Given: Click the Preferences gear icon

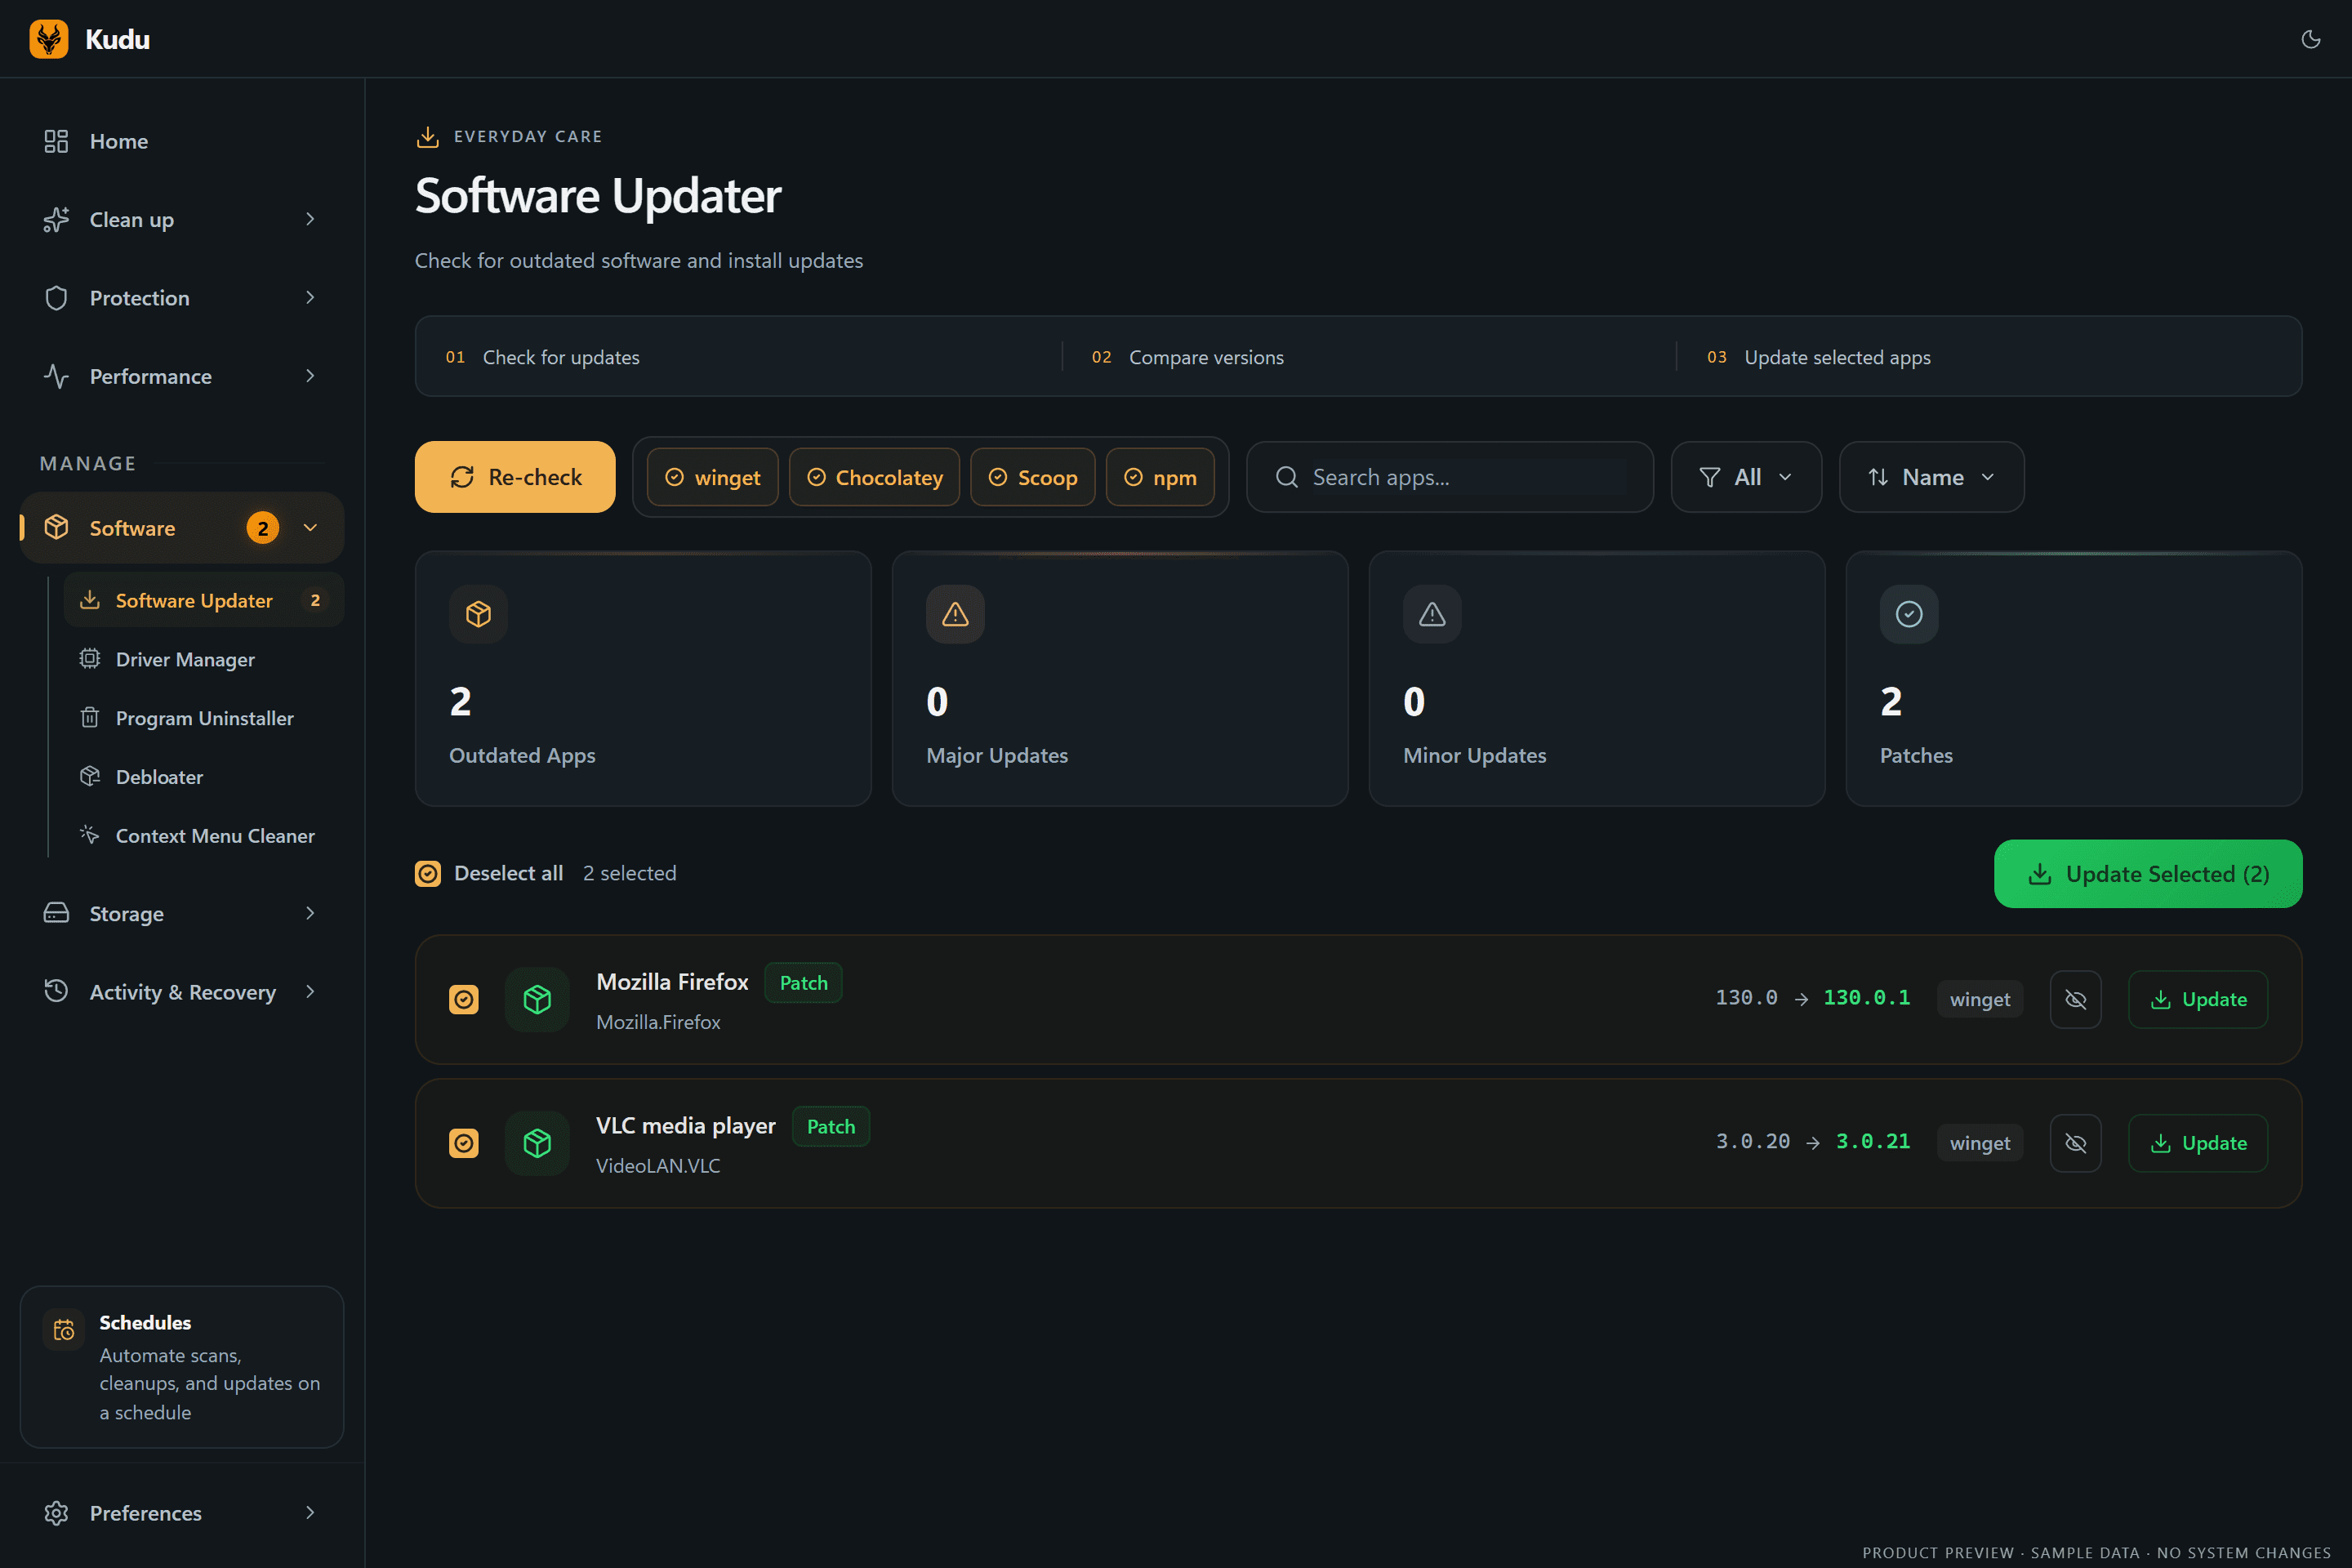Looking at the screenshot, I should [x=56, y=1512].
